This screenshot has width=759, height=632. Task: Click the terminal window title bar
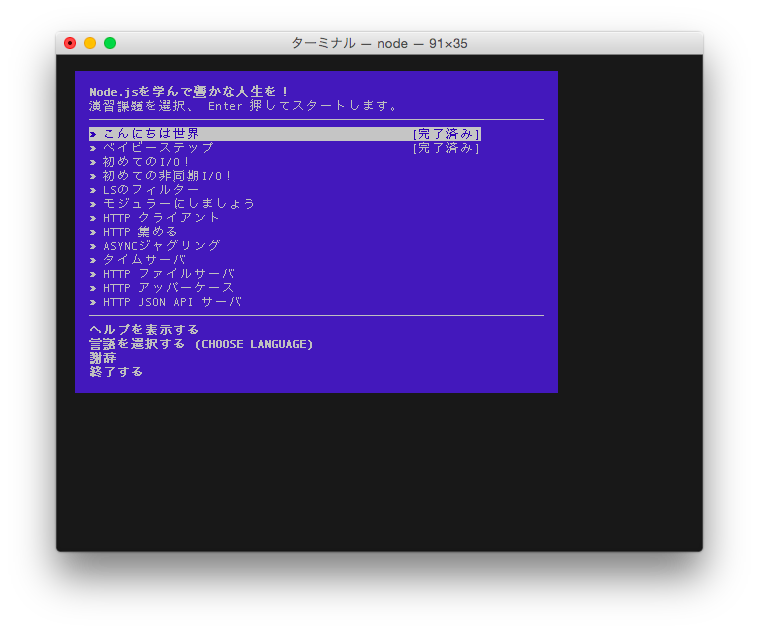click(x=379, y=43)
